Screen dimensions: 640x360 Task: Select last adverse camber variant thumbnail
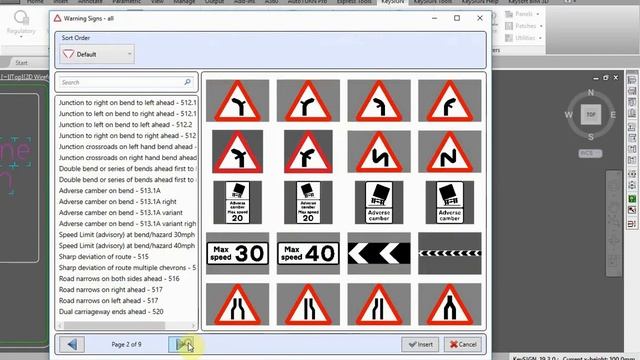click(450, 202)
